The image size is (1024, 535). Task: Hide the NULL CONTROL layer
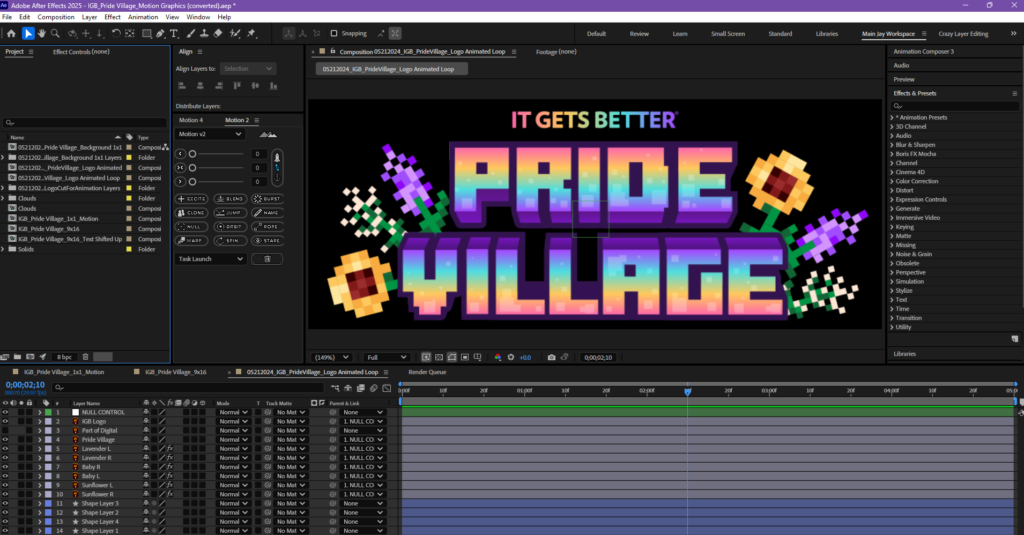pyautogui.click(x=5, y=413)
